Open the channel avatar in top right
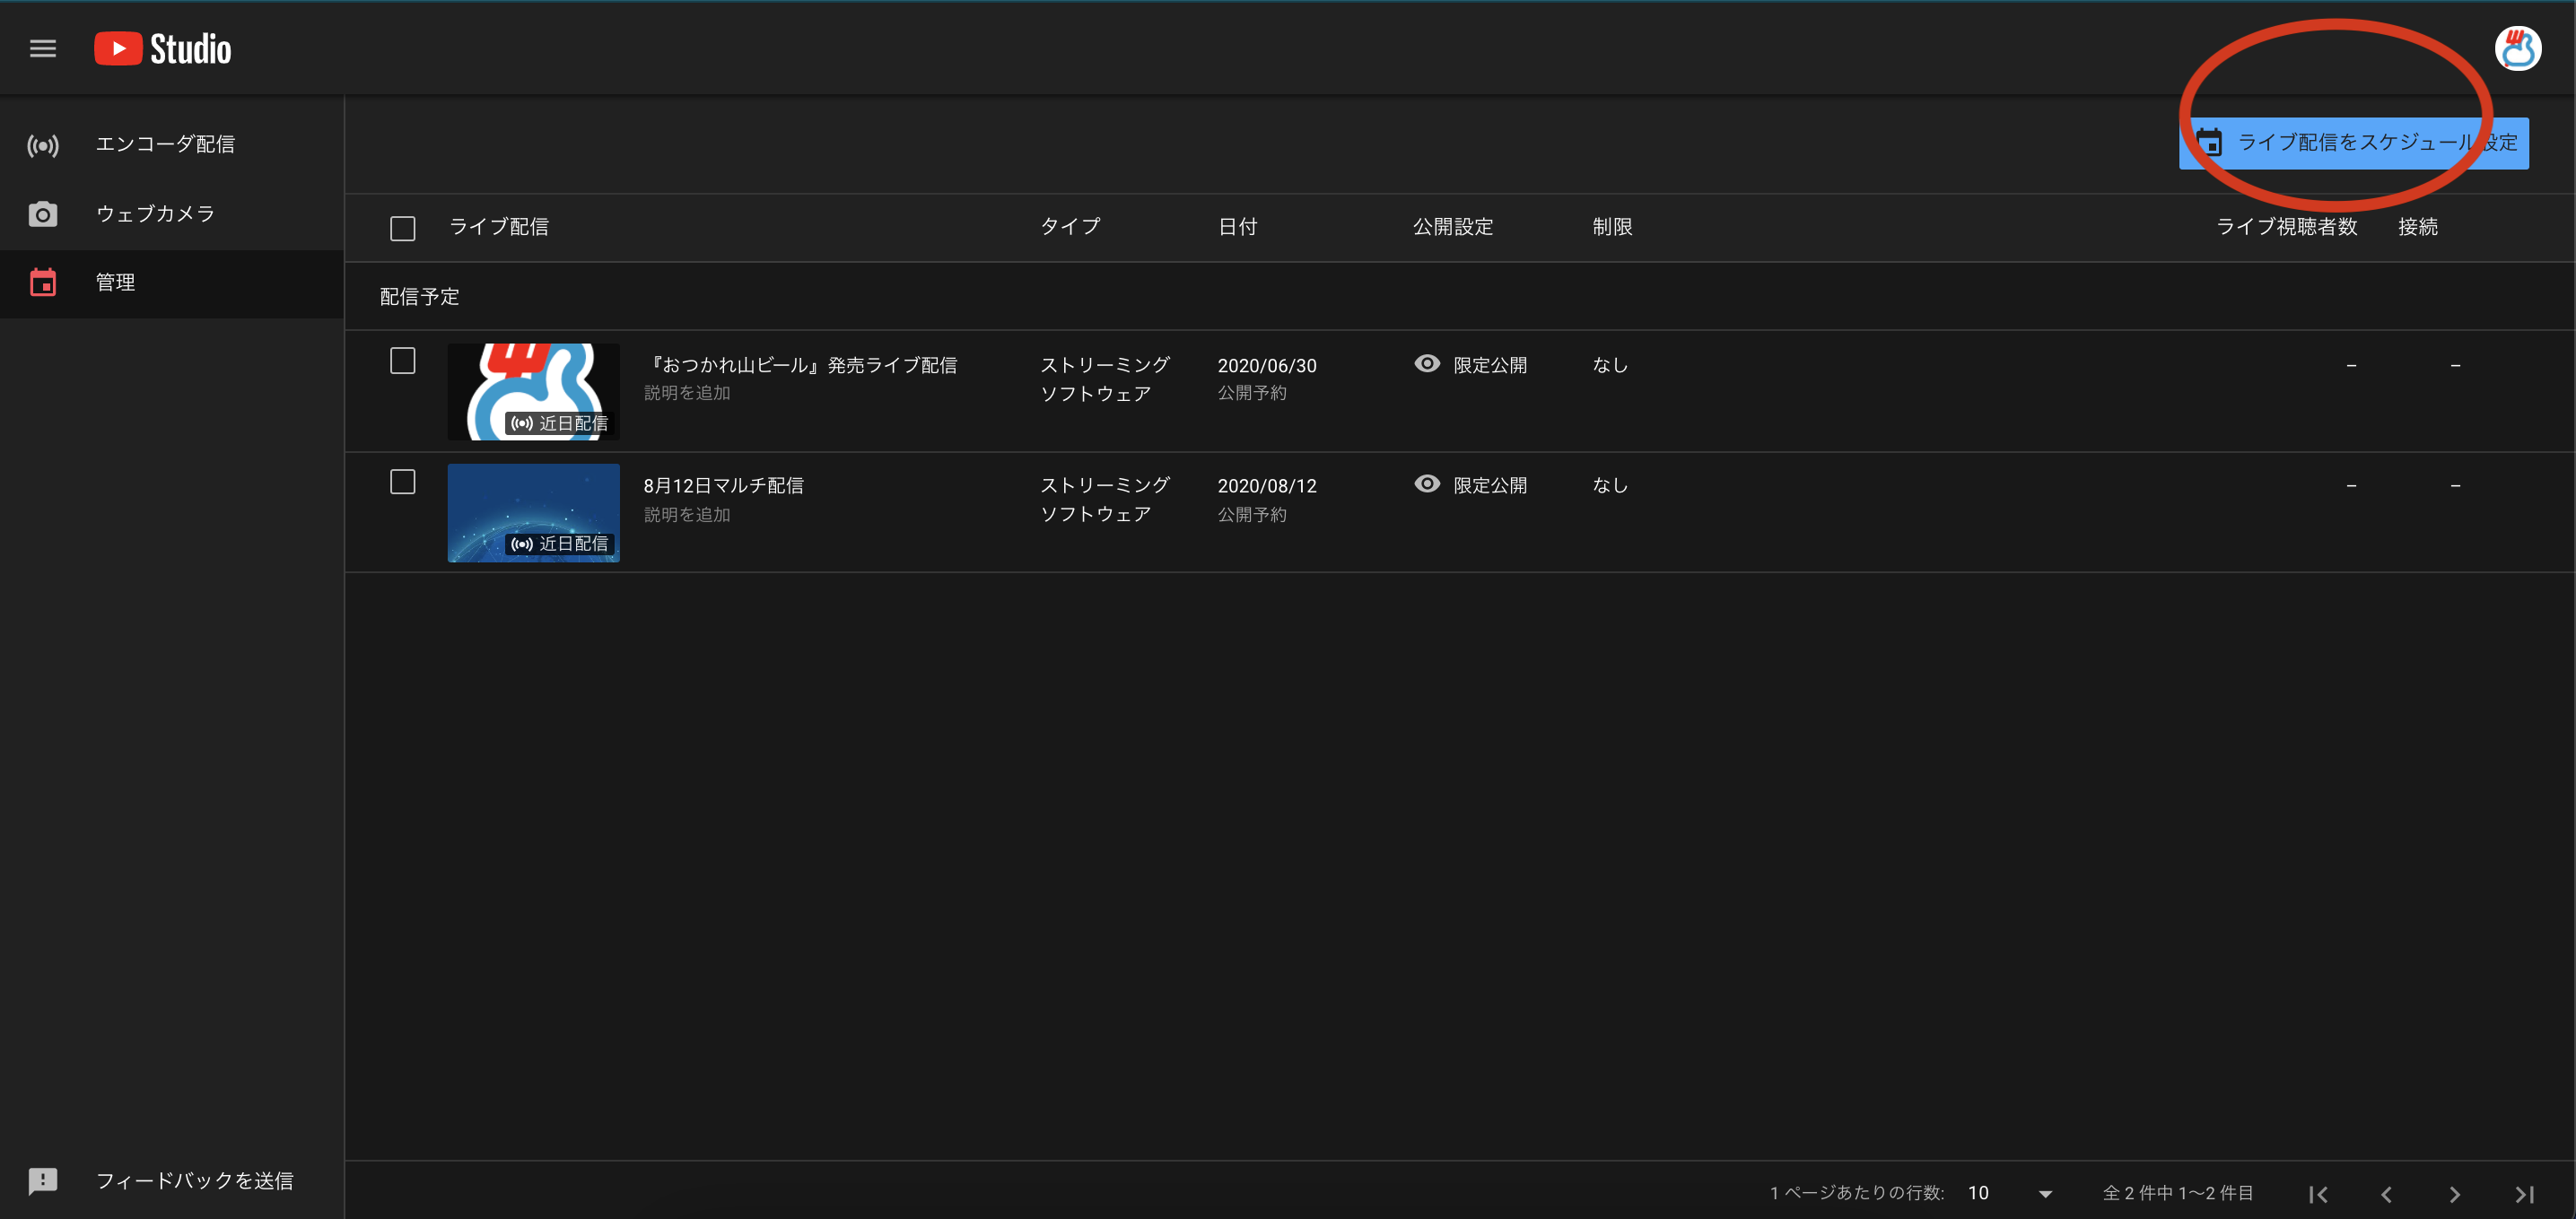 pyautogui.click(x=2519, y=47)
